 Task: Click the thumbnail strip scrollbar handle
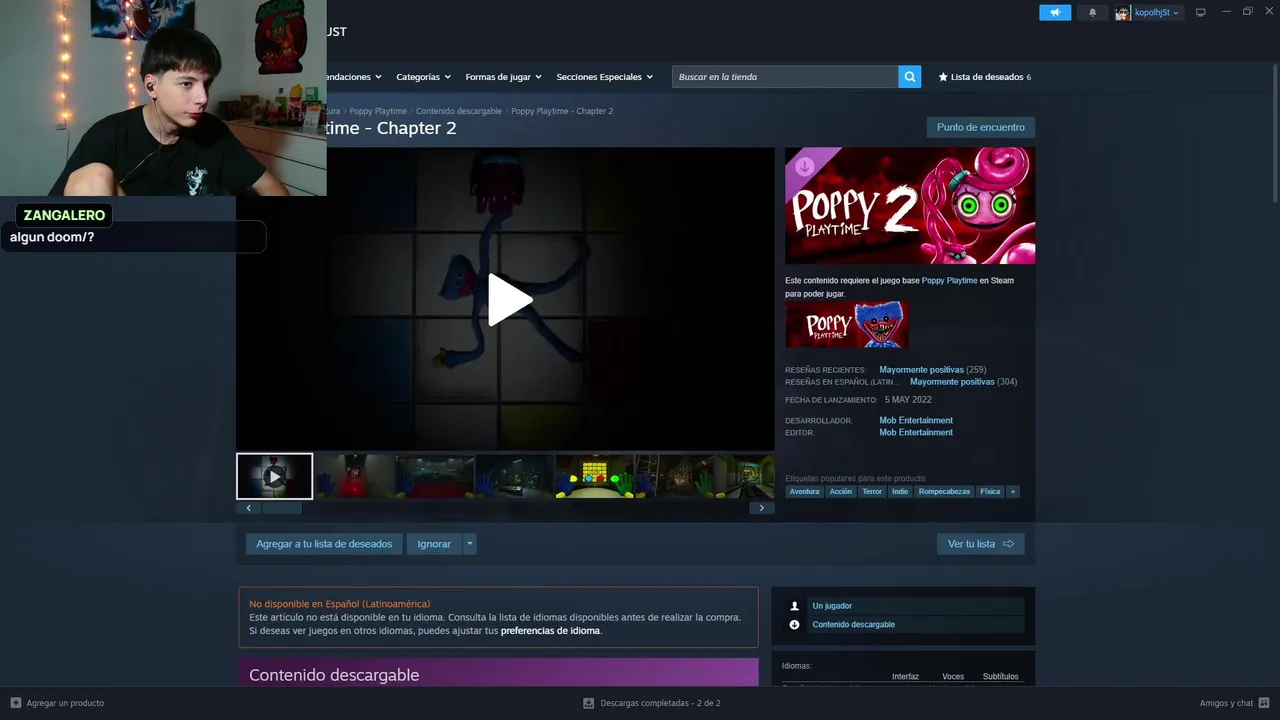click(281, 508)
